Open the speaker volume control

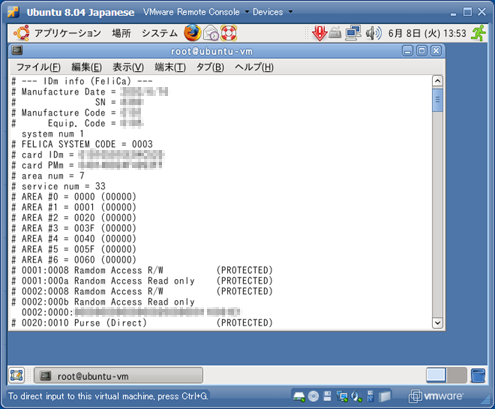point(373,33)
